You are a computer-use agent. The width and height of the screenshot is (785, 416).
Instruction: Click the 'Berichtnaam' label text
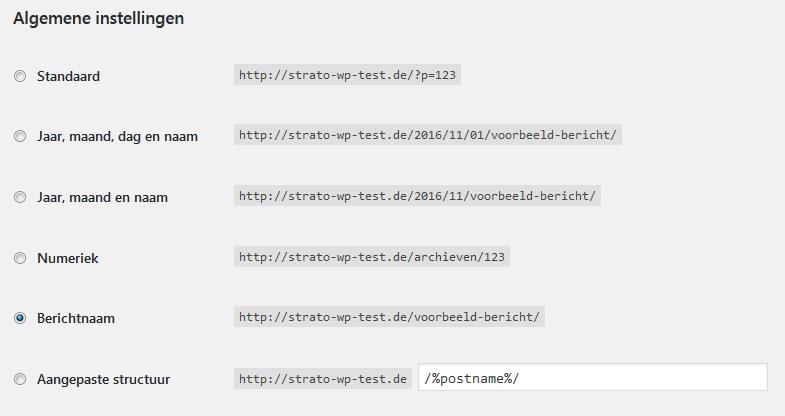(75, 319)
